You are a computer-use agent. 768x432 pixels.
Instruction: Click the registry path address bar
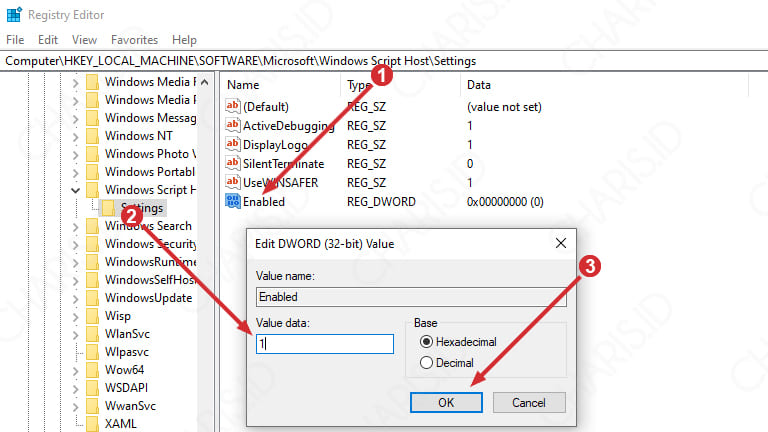[x=384, y=61]
